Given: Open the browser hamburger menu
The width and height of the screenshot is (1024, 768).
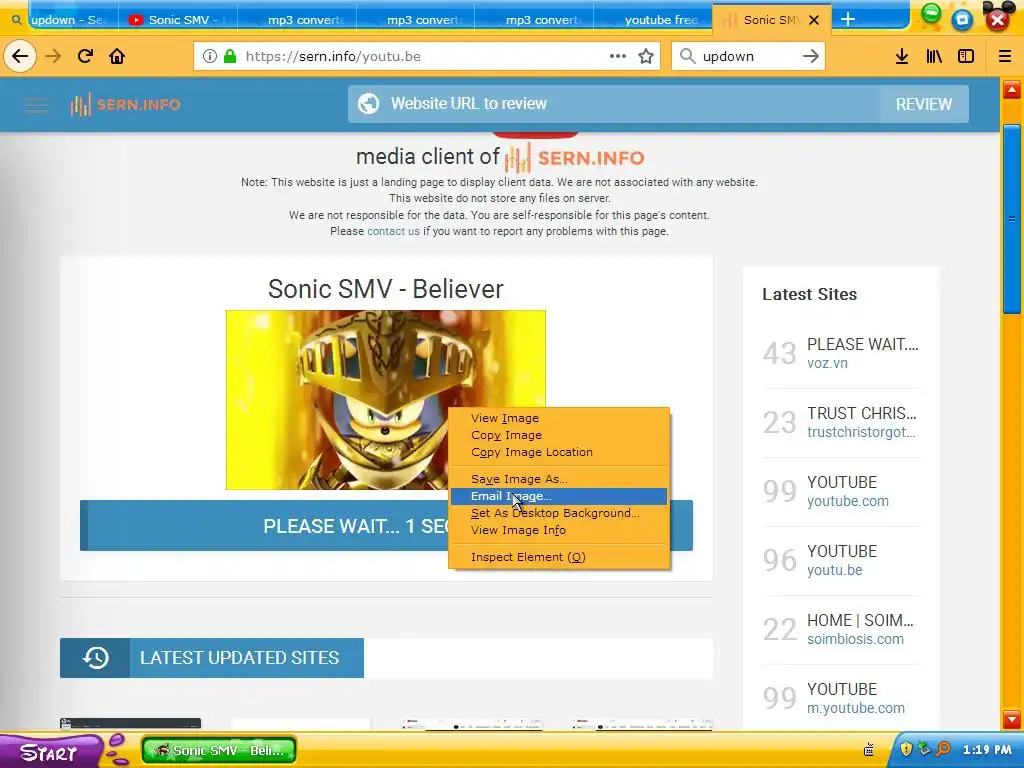Looking at the screenshot, I should [x=1005, y=56].
